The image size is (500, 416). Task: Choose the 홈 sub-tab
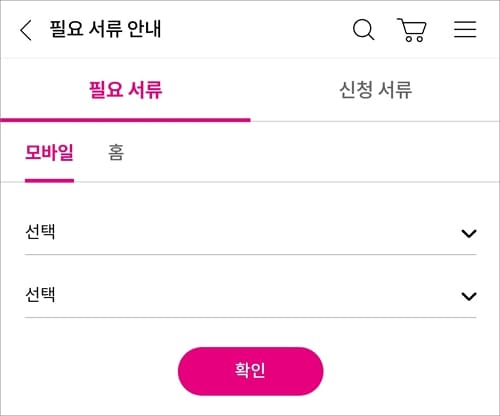click(116, 153)
